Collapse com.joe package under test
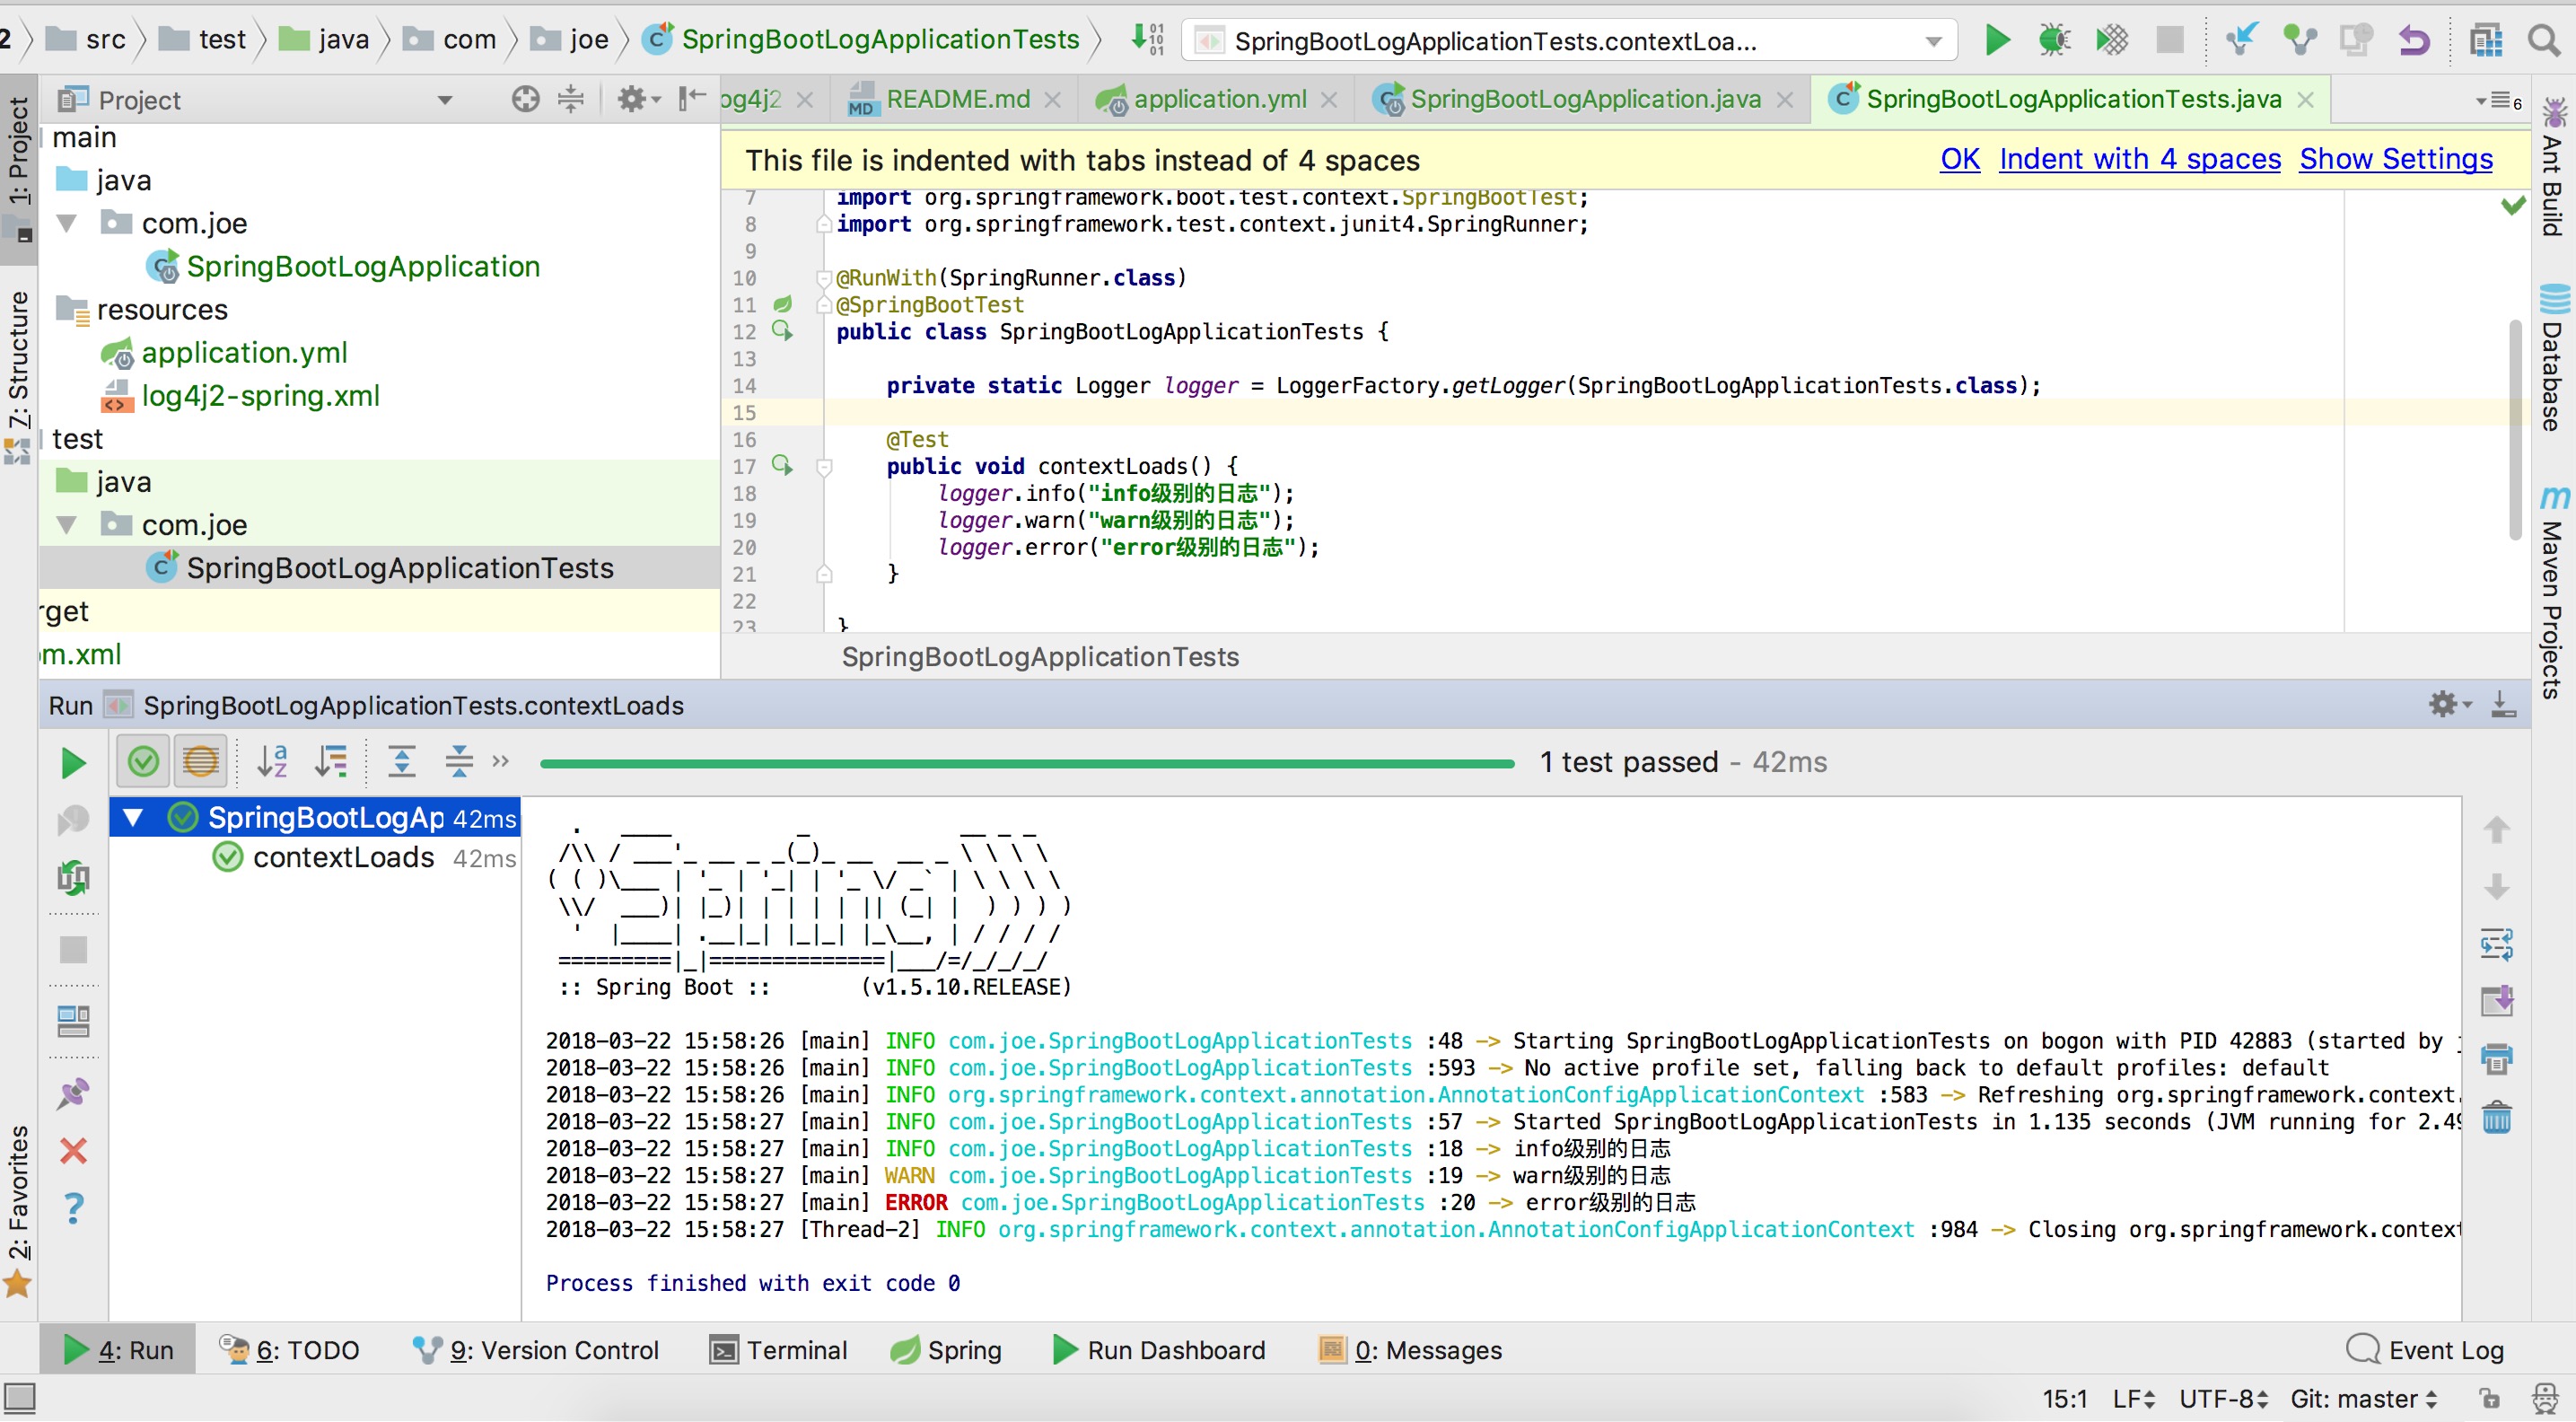2576x1422 pixels. (67, 524)
